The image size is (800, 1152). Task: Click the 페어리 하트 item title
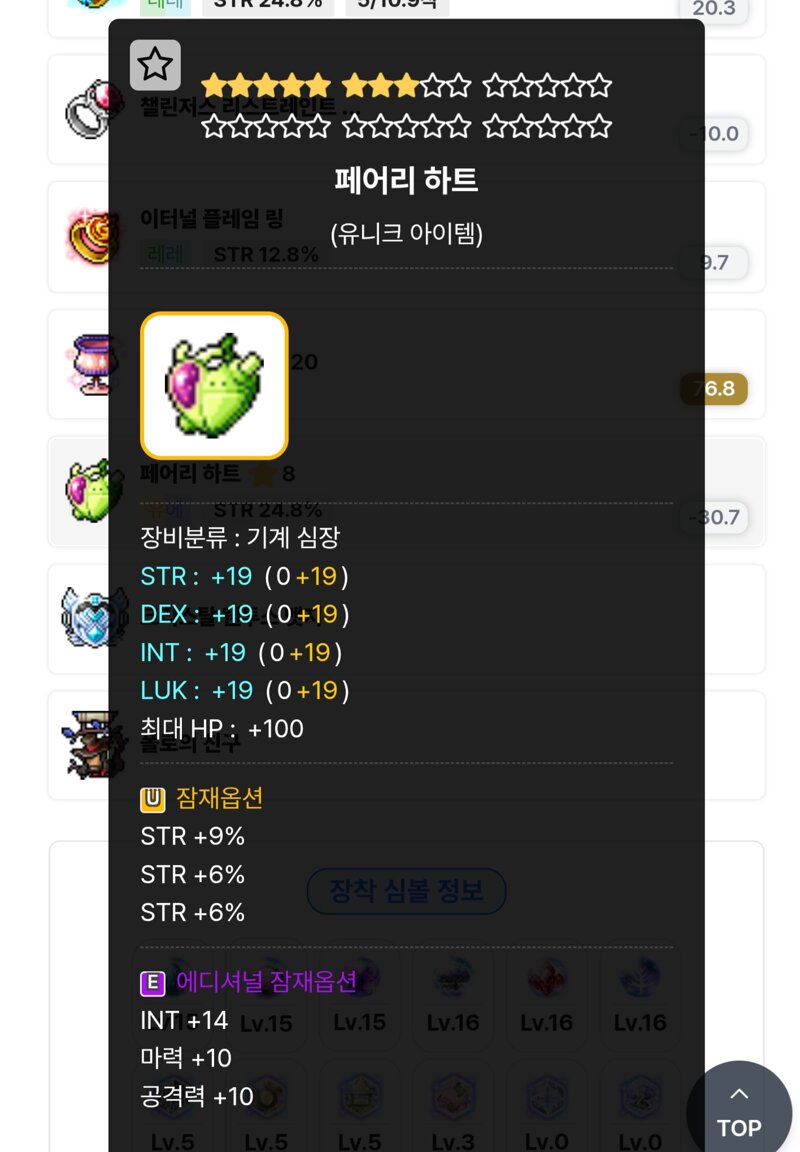pyautogui.click(x=406, y=180)
